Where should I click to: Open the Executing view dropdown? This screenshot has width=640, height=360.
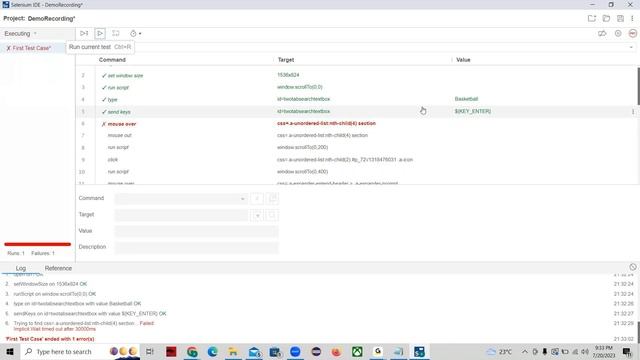[20, 33]
